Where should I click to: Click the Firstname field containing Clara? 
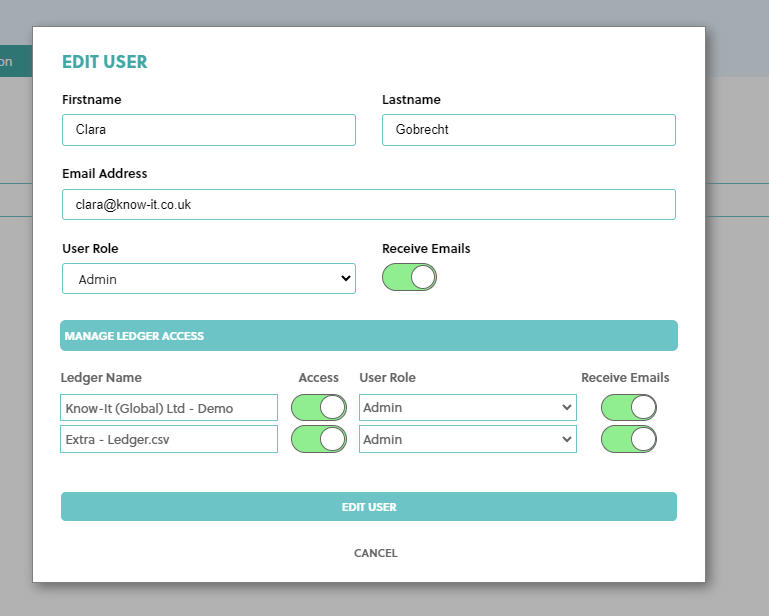coord(209,130)
